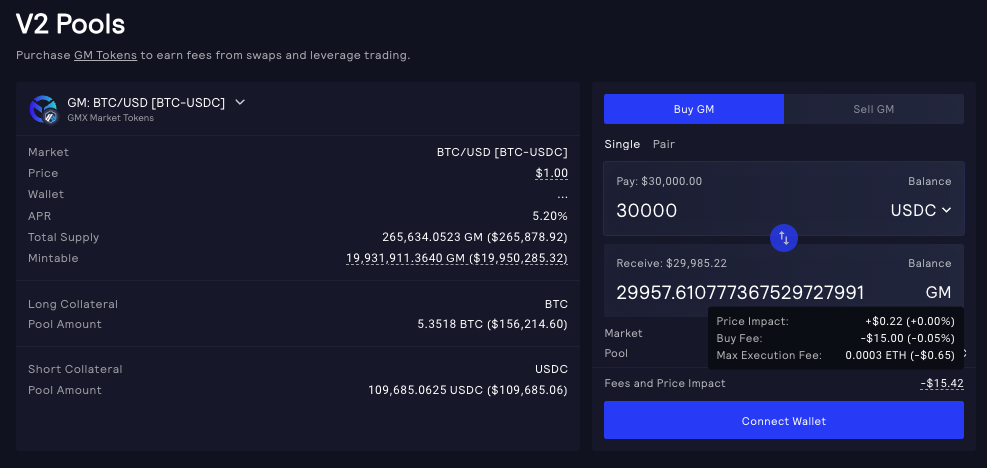Click the Fees and Price Impact label
The height and width of the screenshot is (468, 987).
(665, 383)
